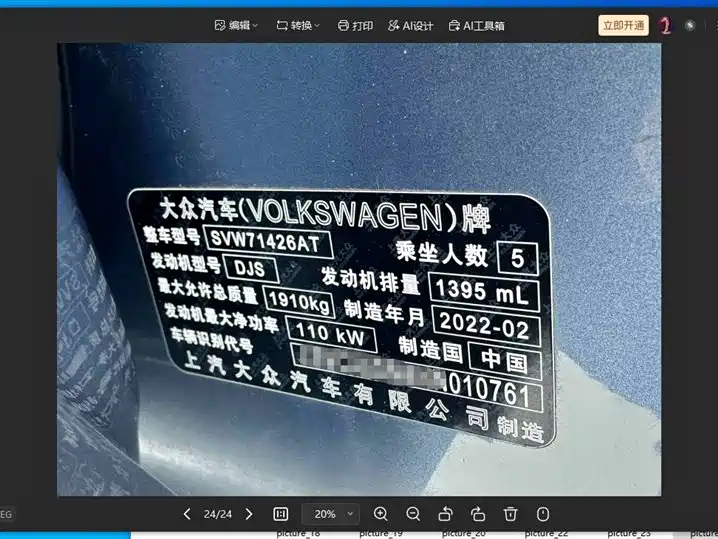Screen dimensions: 718x539
Task: Open AI工具箱 toolbox
Action: [x=476, y=26]
